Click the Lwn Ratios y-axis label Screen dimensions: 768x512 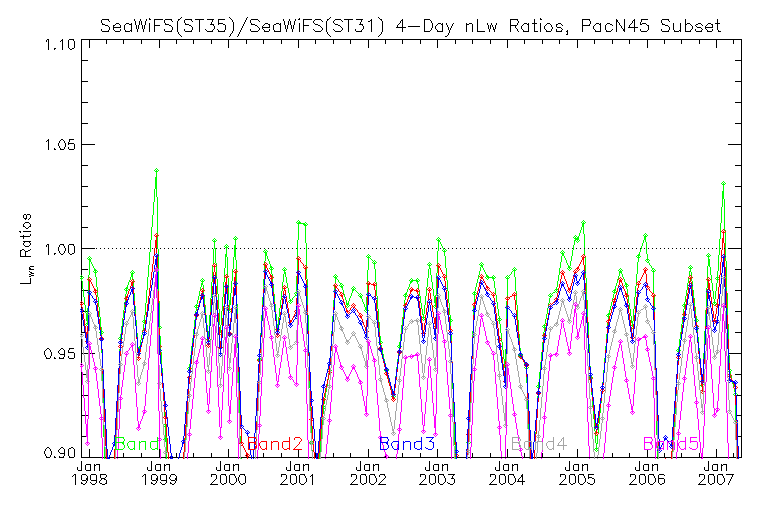click(26, 249)
